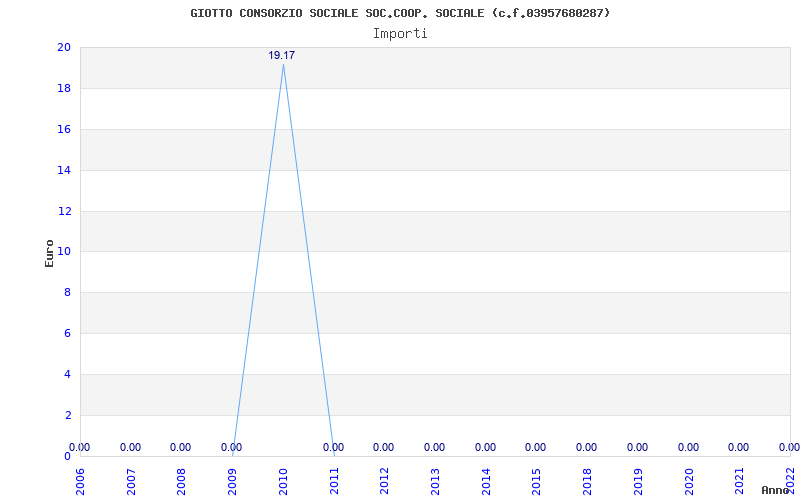Viewport: 800px width, 500px height.
Task: Click y-axis tick value 8
Action: (x=67, y=292)
